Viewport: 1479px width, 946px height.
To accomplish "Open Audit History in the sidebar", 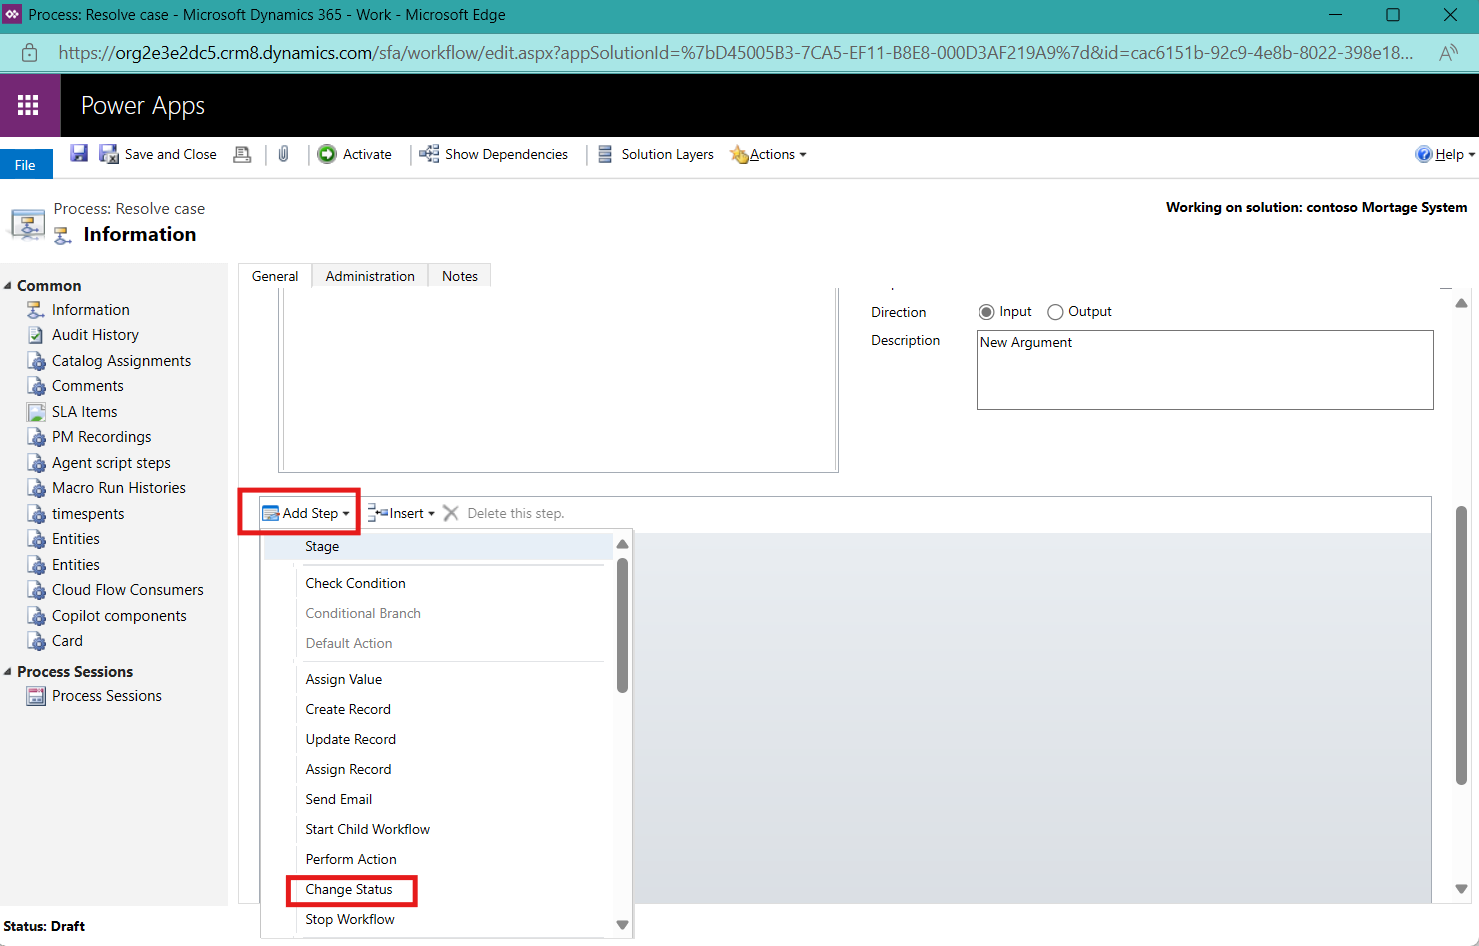I will pyautogui.click(x=95, y=335).
